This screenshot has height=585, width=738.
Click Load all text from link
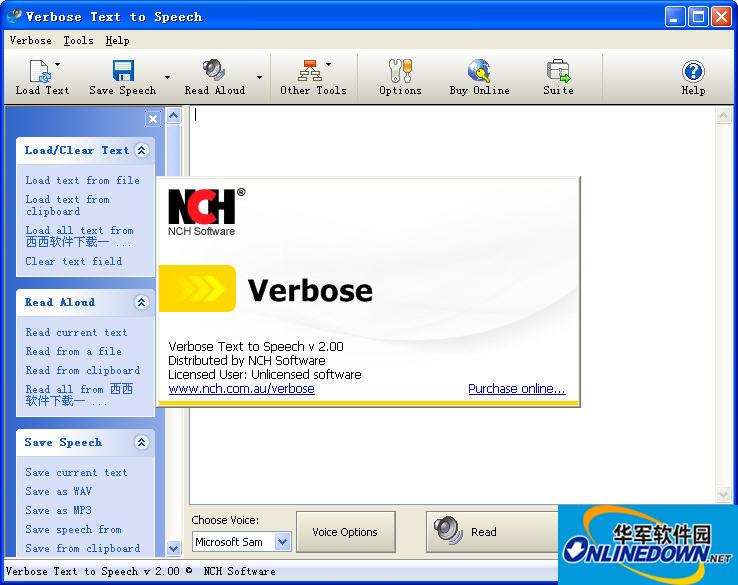[x=79, y=236]
